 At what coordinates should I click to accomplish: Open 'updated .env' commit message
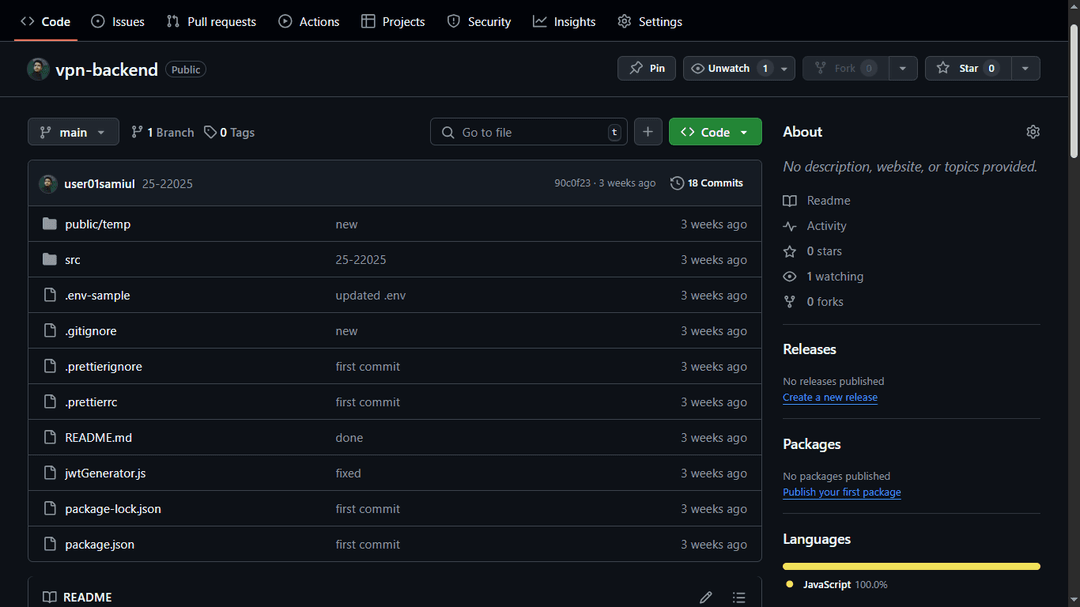coord(371,295)
